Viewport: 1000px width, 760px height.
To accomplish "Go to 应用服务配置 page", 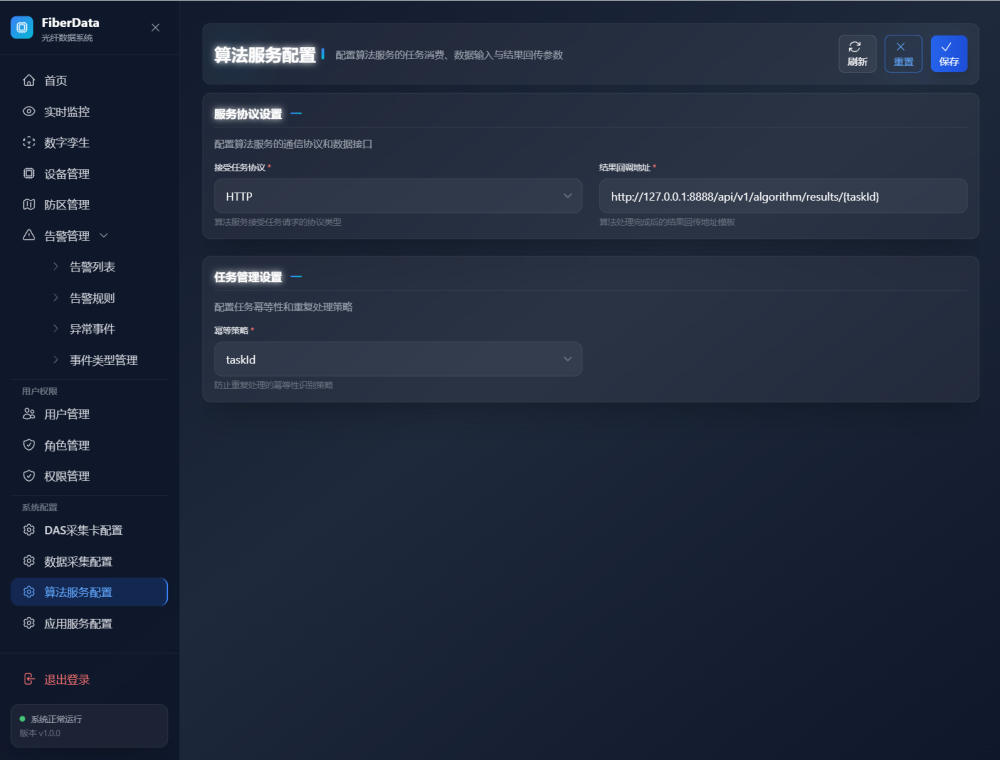I will pyautogui.click(x=78, y=623).
